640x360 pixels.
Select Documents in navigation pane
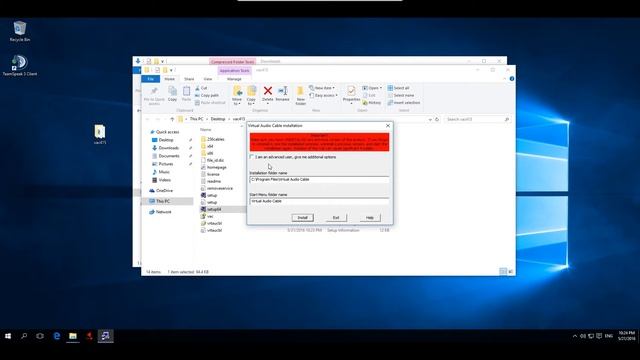[169, 156]
